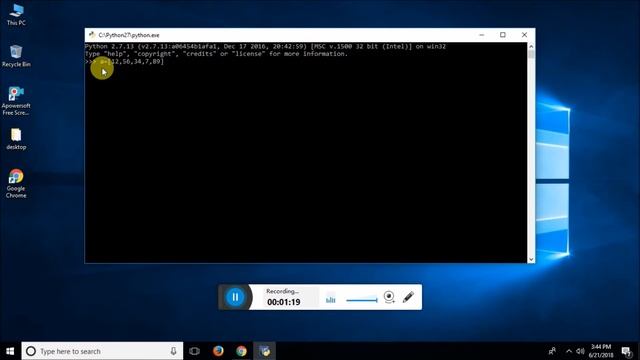Open Task View from the taskbar
The width and height of the screenshot is (640, 360).
[195, 351]
